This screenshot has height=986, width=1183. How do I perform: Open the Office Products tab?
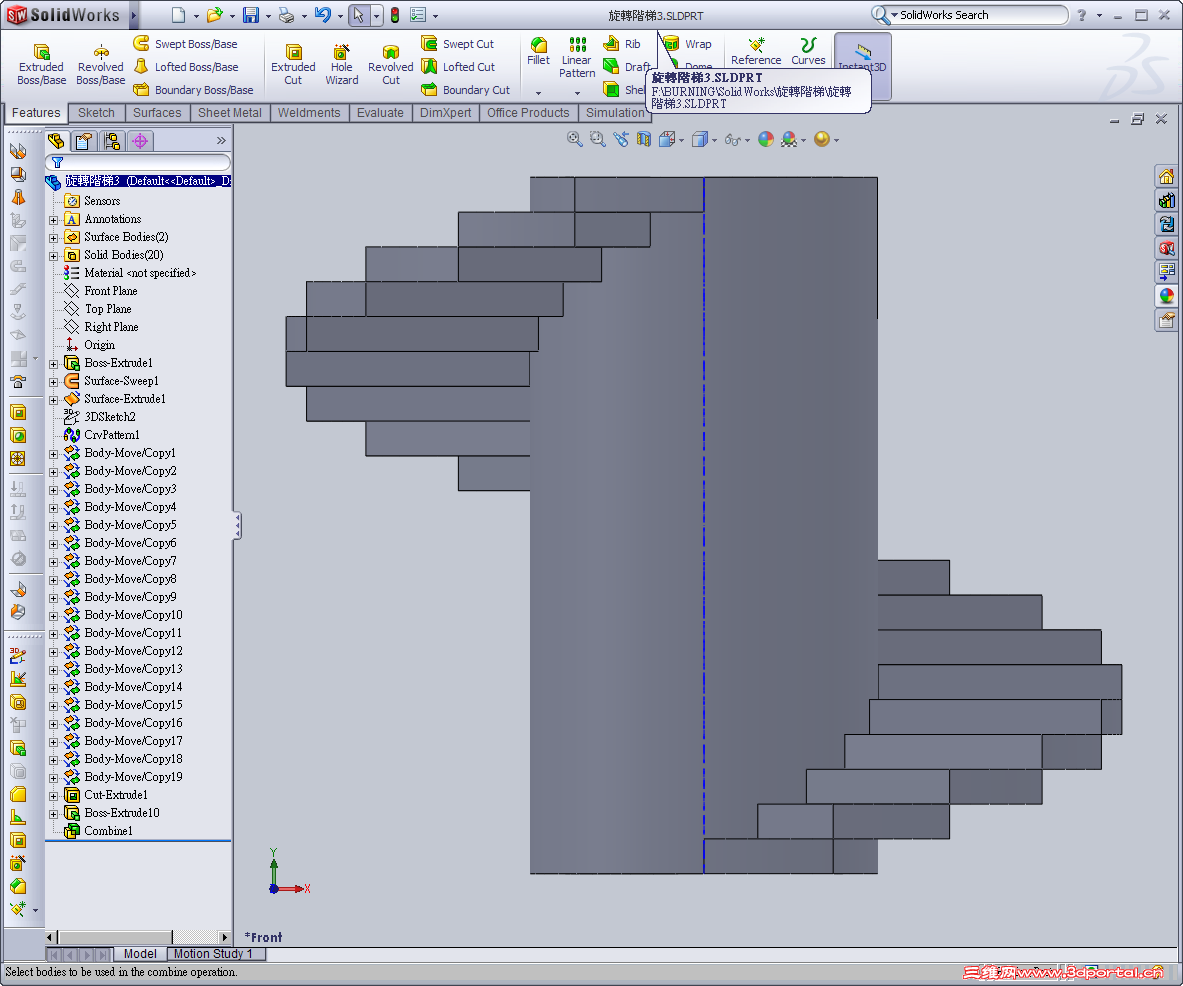528,112
